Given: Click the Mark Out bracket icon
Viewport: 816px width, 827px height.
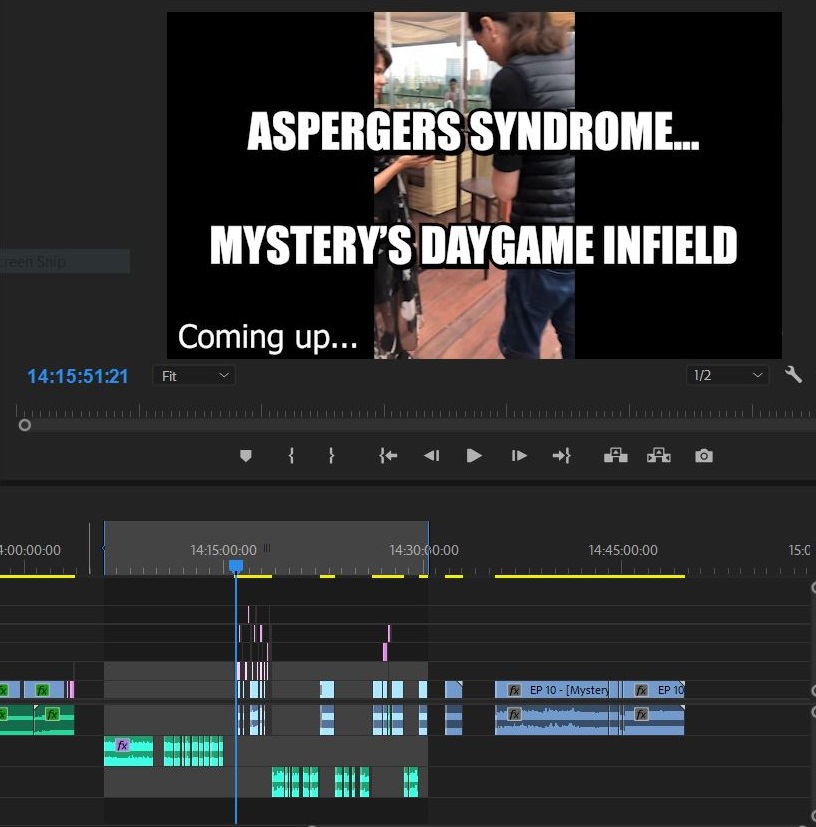Looking at the screenshot, I should (x=331, y=456).
